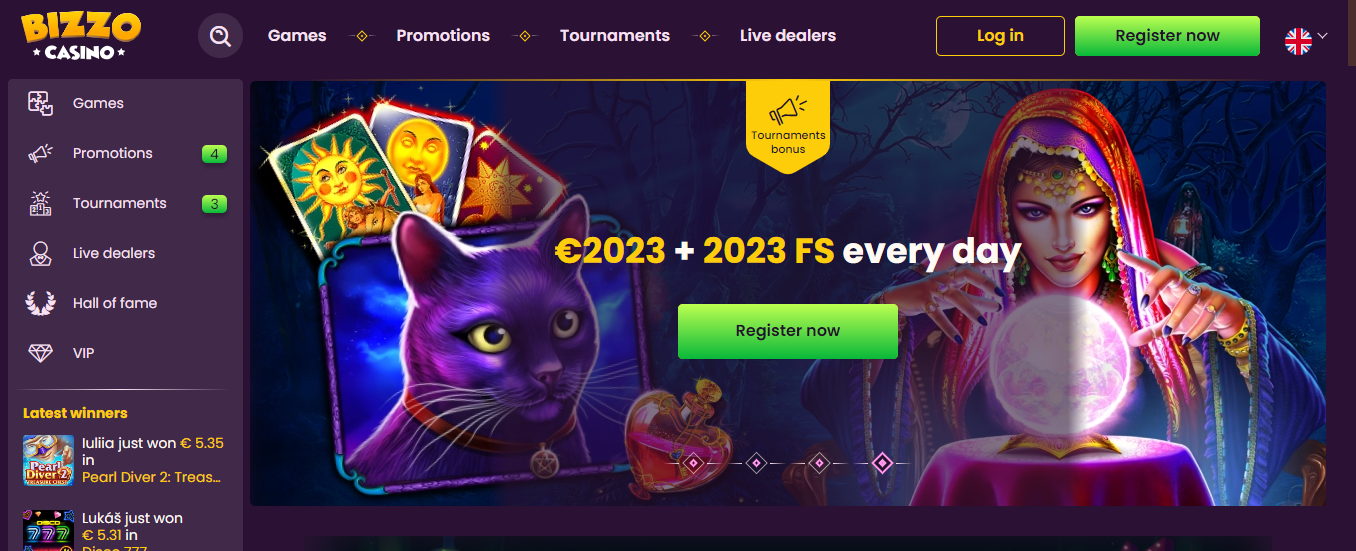Open Live dealers via sidebar dealer icon
Image resolution: width=1356 pixels, height=551 pixels.
point(40,253)
